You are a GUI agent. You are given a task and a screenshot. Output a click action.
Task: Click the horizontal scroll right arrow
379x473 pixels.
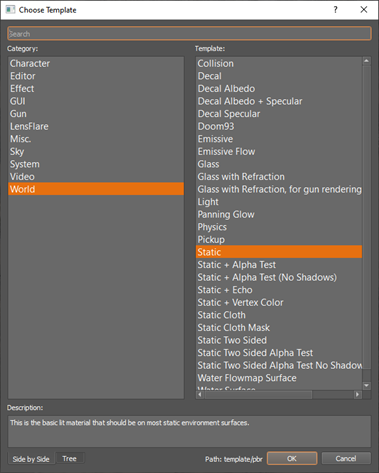[x=357, y=394]
